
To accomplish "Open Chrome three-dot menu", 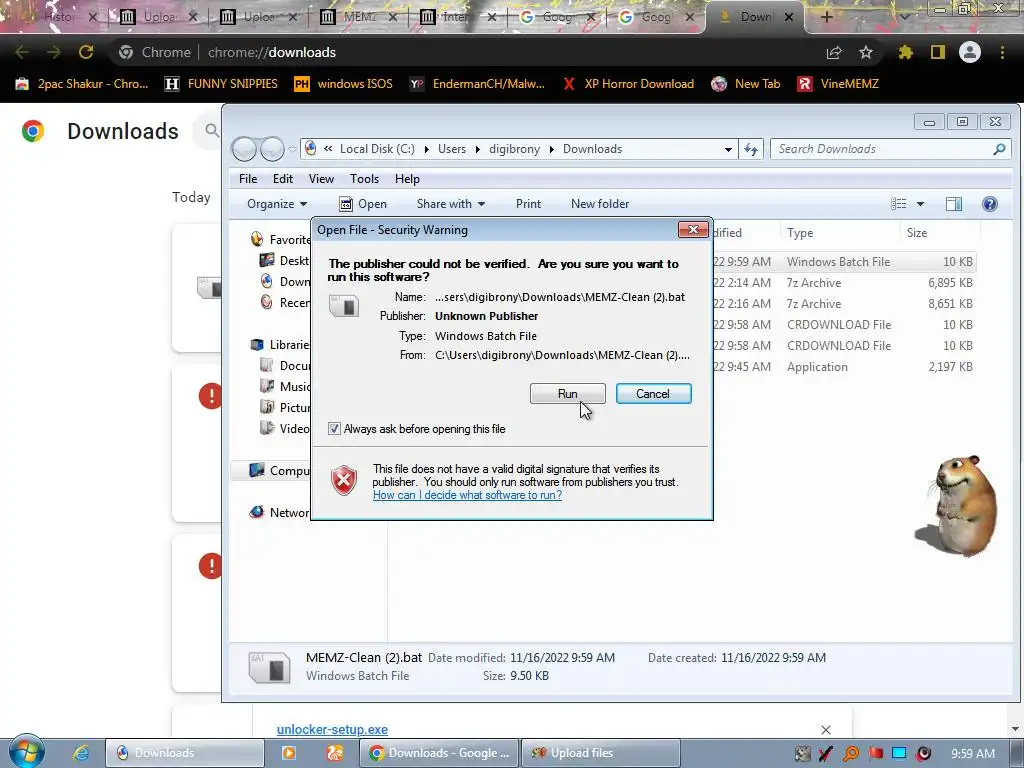I will coord(1002,52).
